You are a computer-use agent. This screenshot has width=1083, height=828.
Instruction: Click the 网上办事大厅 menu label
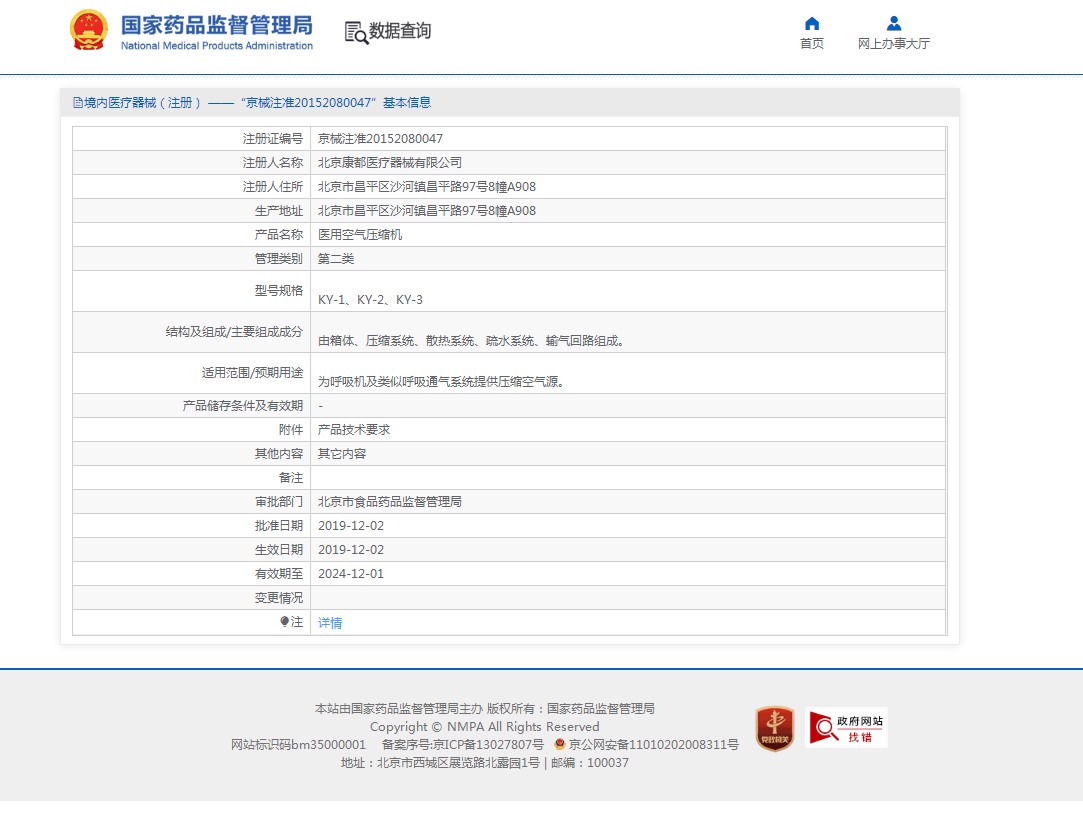point(894,44)
